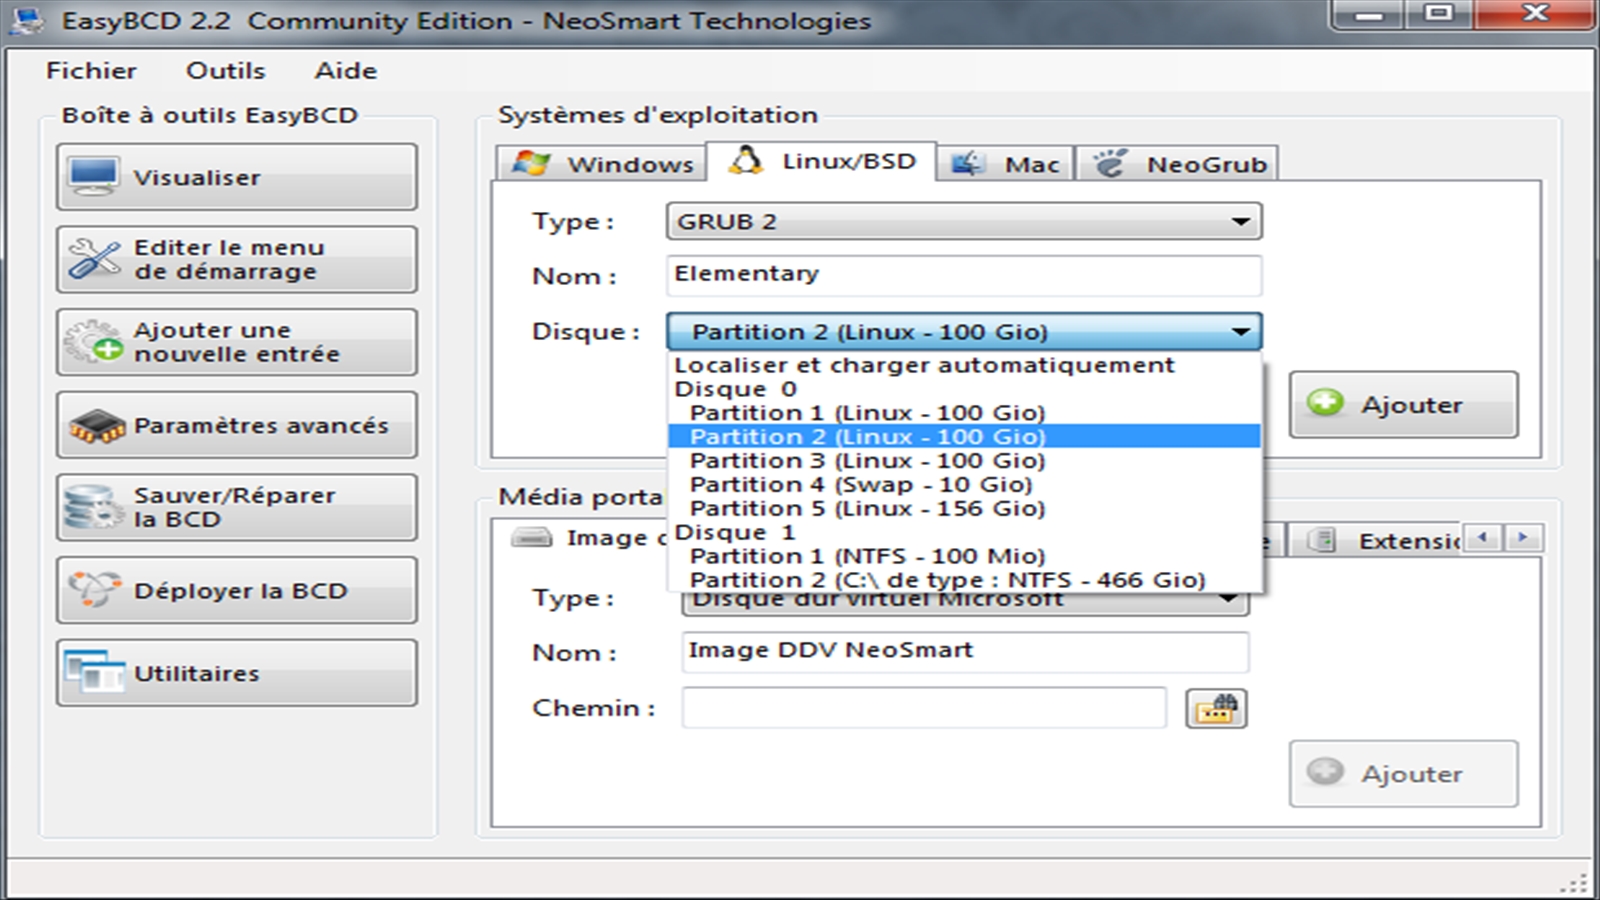Click Ajouter to add the Linux entry
The image size is (1600, 900).
1404,404
